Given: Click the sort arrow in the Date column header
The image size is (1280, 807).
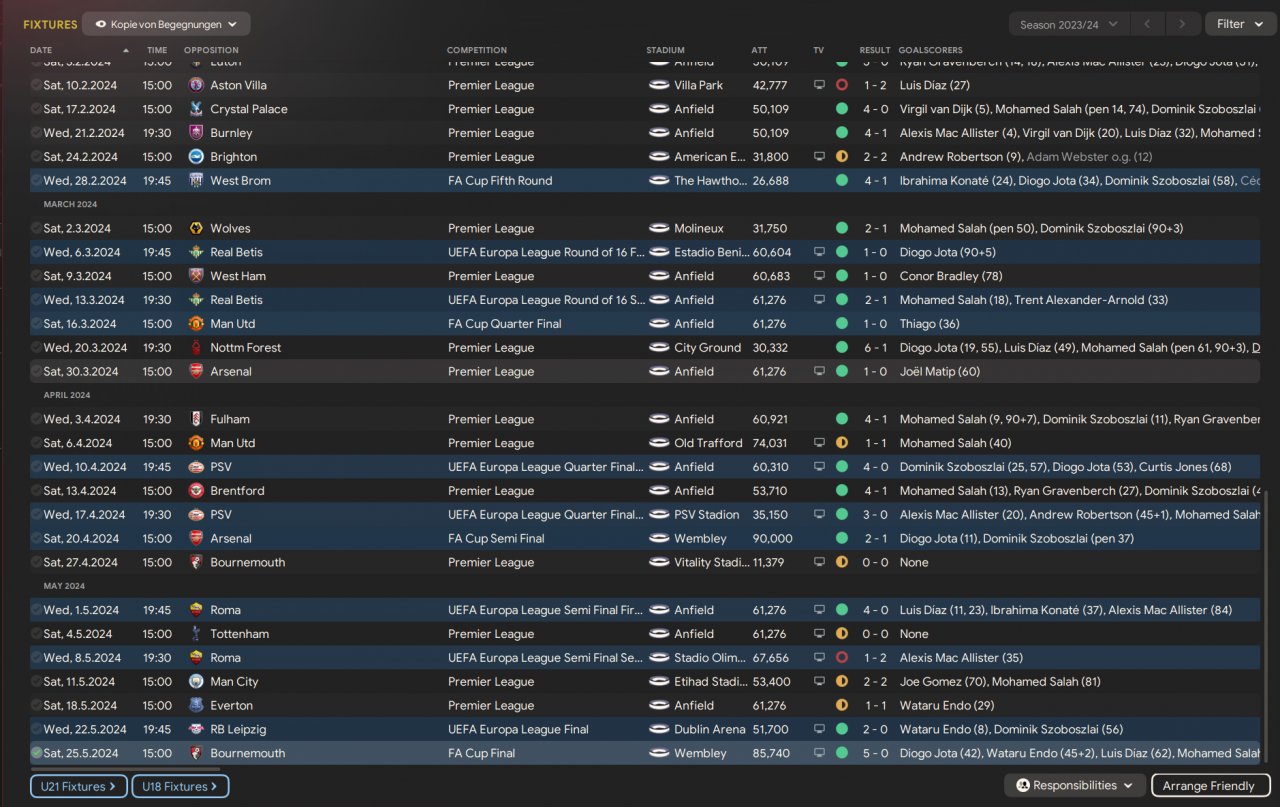Looking at the screenshot, I should (126, 50).
